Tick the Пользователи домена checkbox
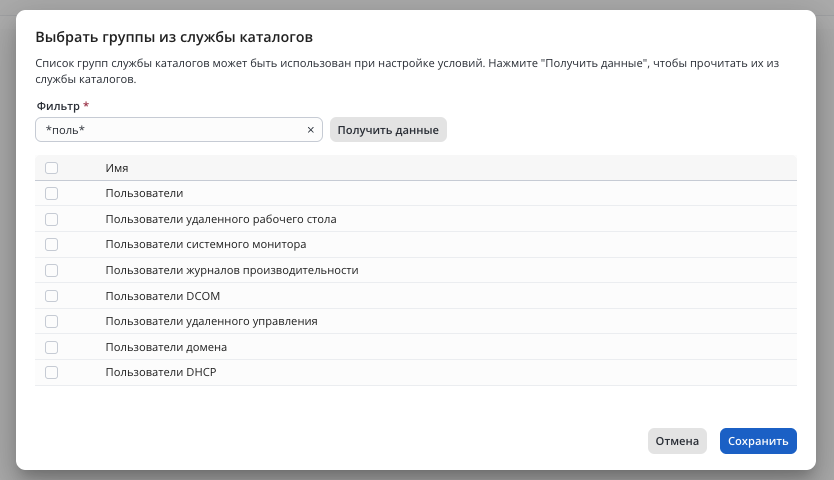This screenshot has width=834, height=480. point(52,347)
